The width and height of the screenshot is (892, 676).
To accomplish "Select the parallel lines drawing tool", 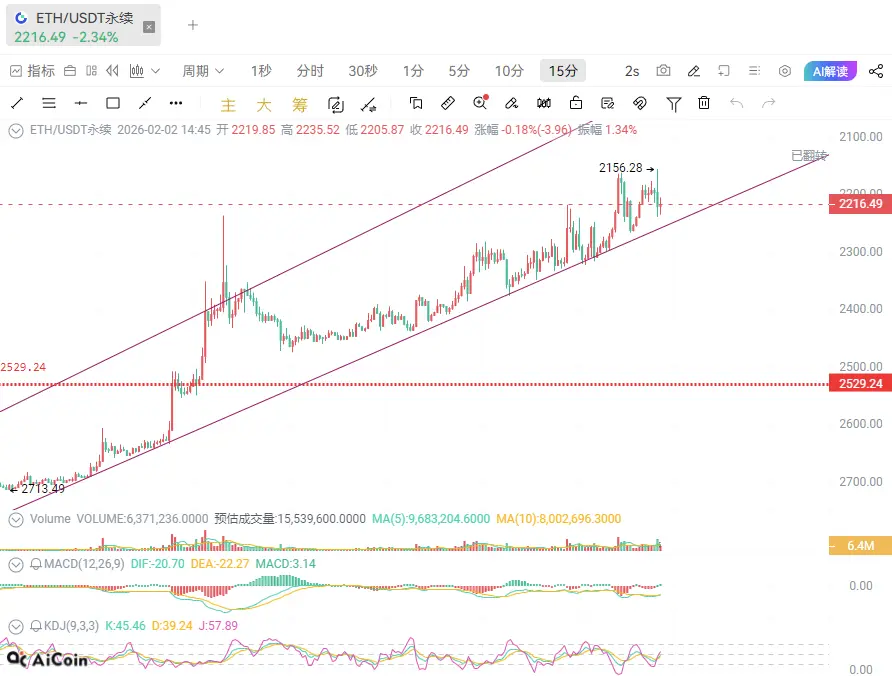I will click(x=49, y=103).
